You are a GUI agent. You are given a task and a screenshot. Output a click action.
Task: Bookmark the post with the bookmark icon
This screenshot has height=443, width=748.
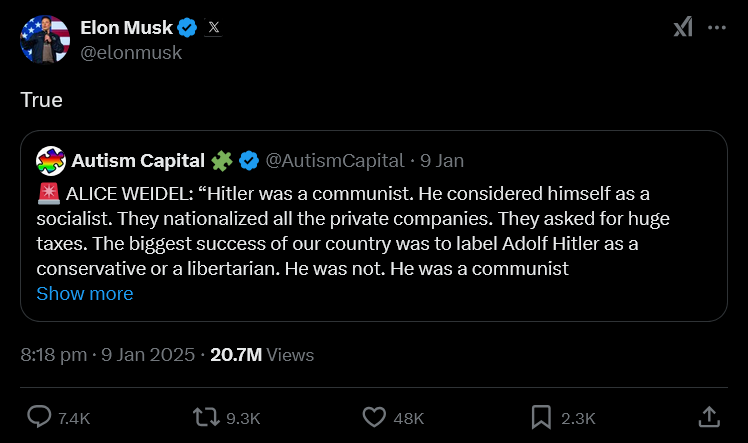[540, 417]
